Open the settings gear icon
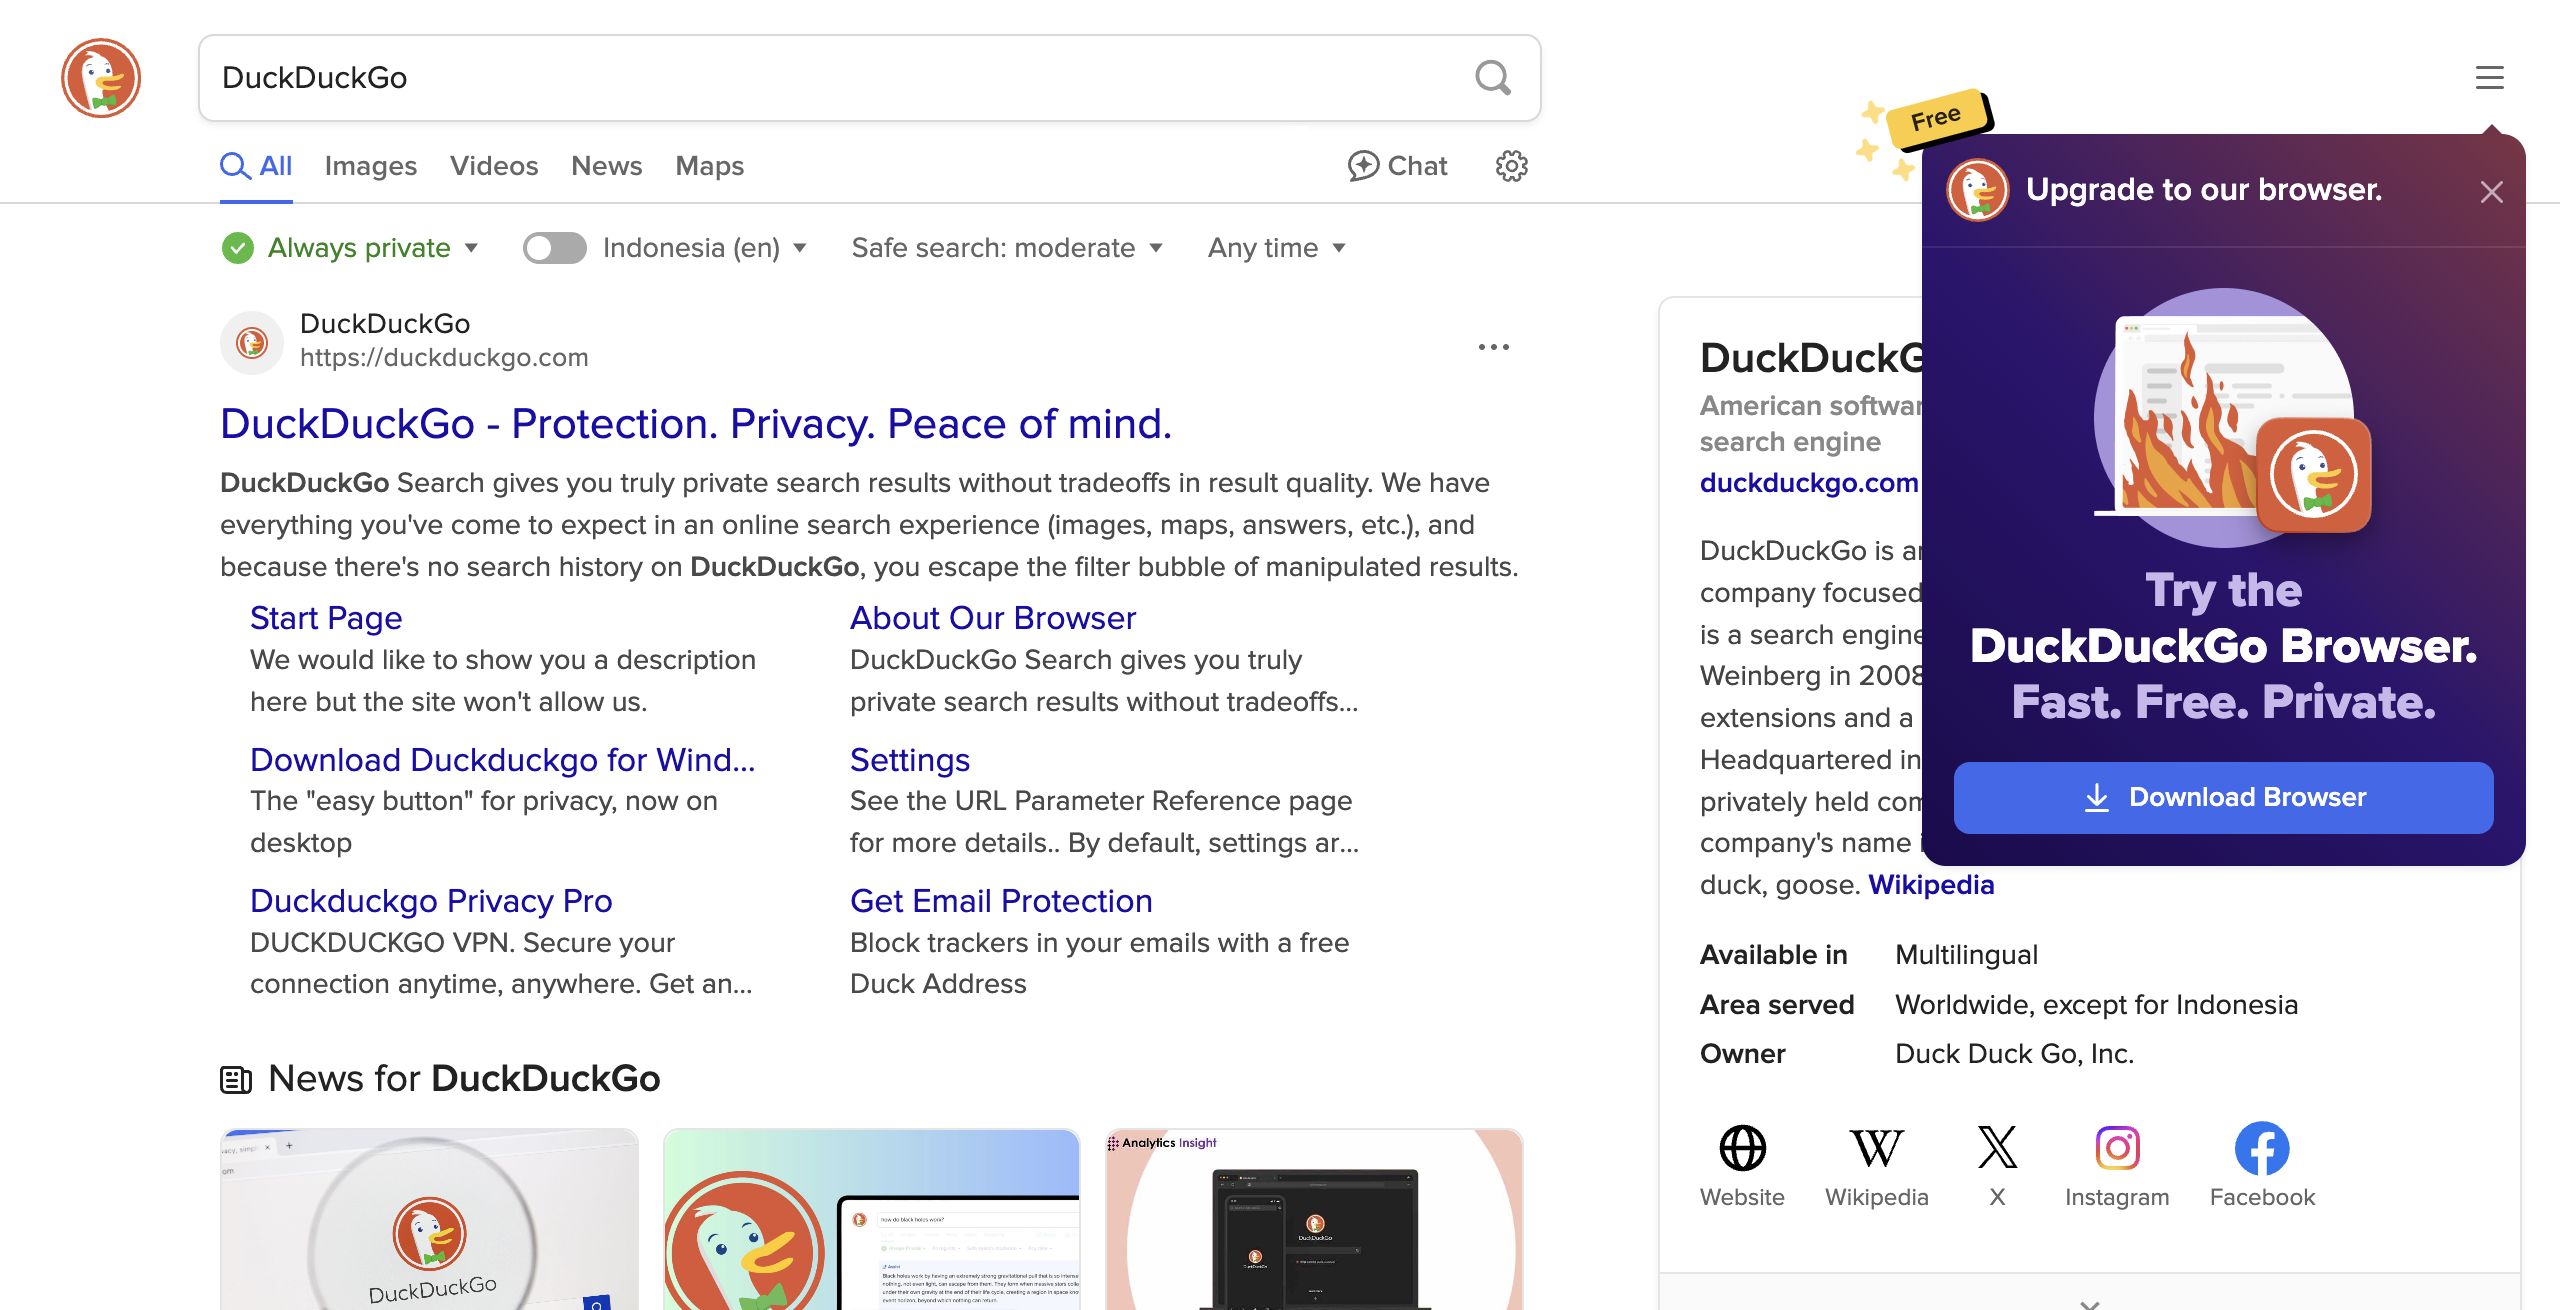Viewport: 2560px width, 1310px height. coord(1510,166)
